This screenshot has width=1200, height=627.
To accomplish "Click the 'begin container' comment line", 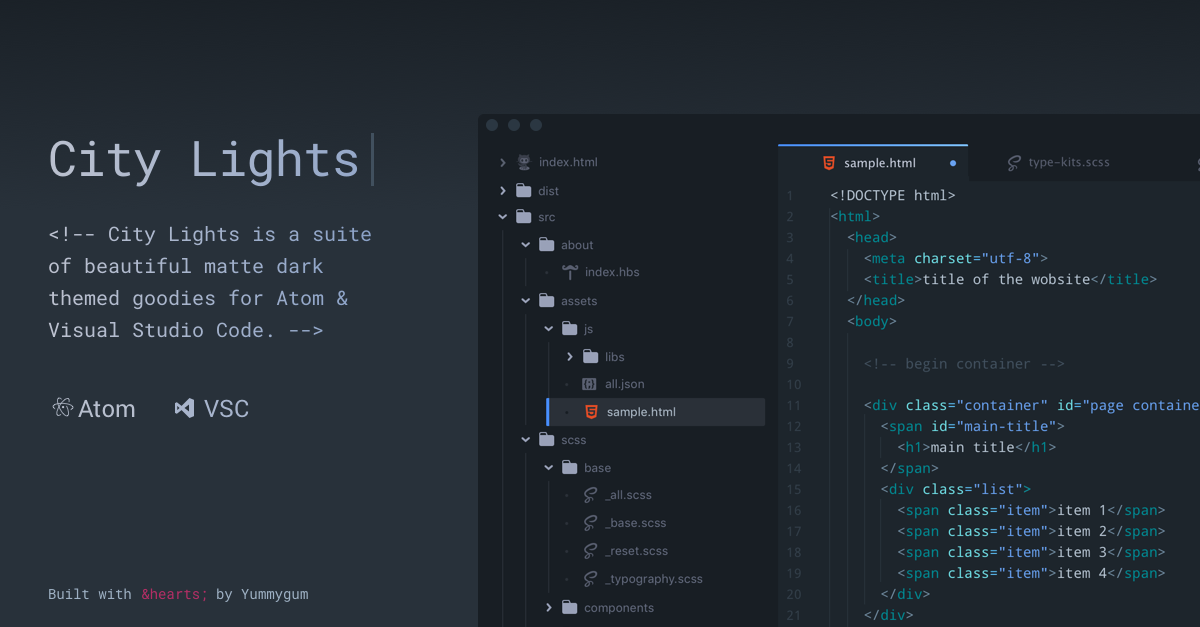I will (x=964, y=363).
